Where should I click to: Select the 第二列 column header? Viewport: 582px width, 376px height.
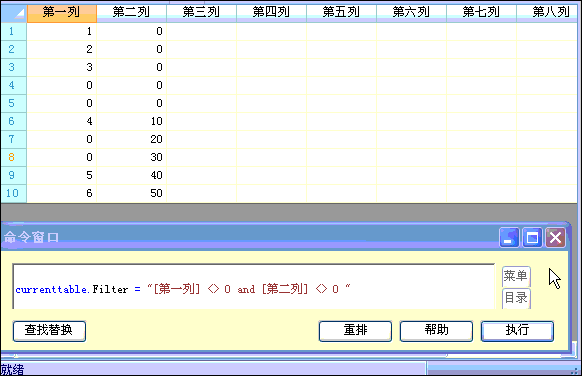tap(132, 13)
